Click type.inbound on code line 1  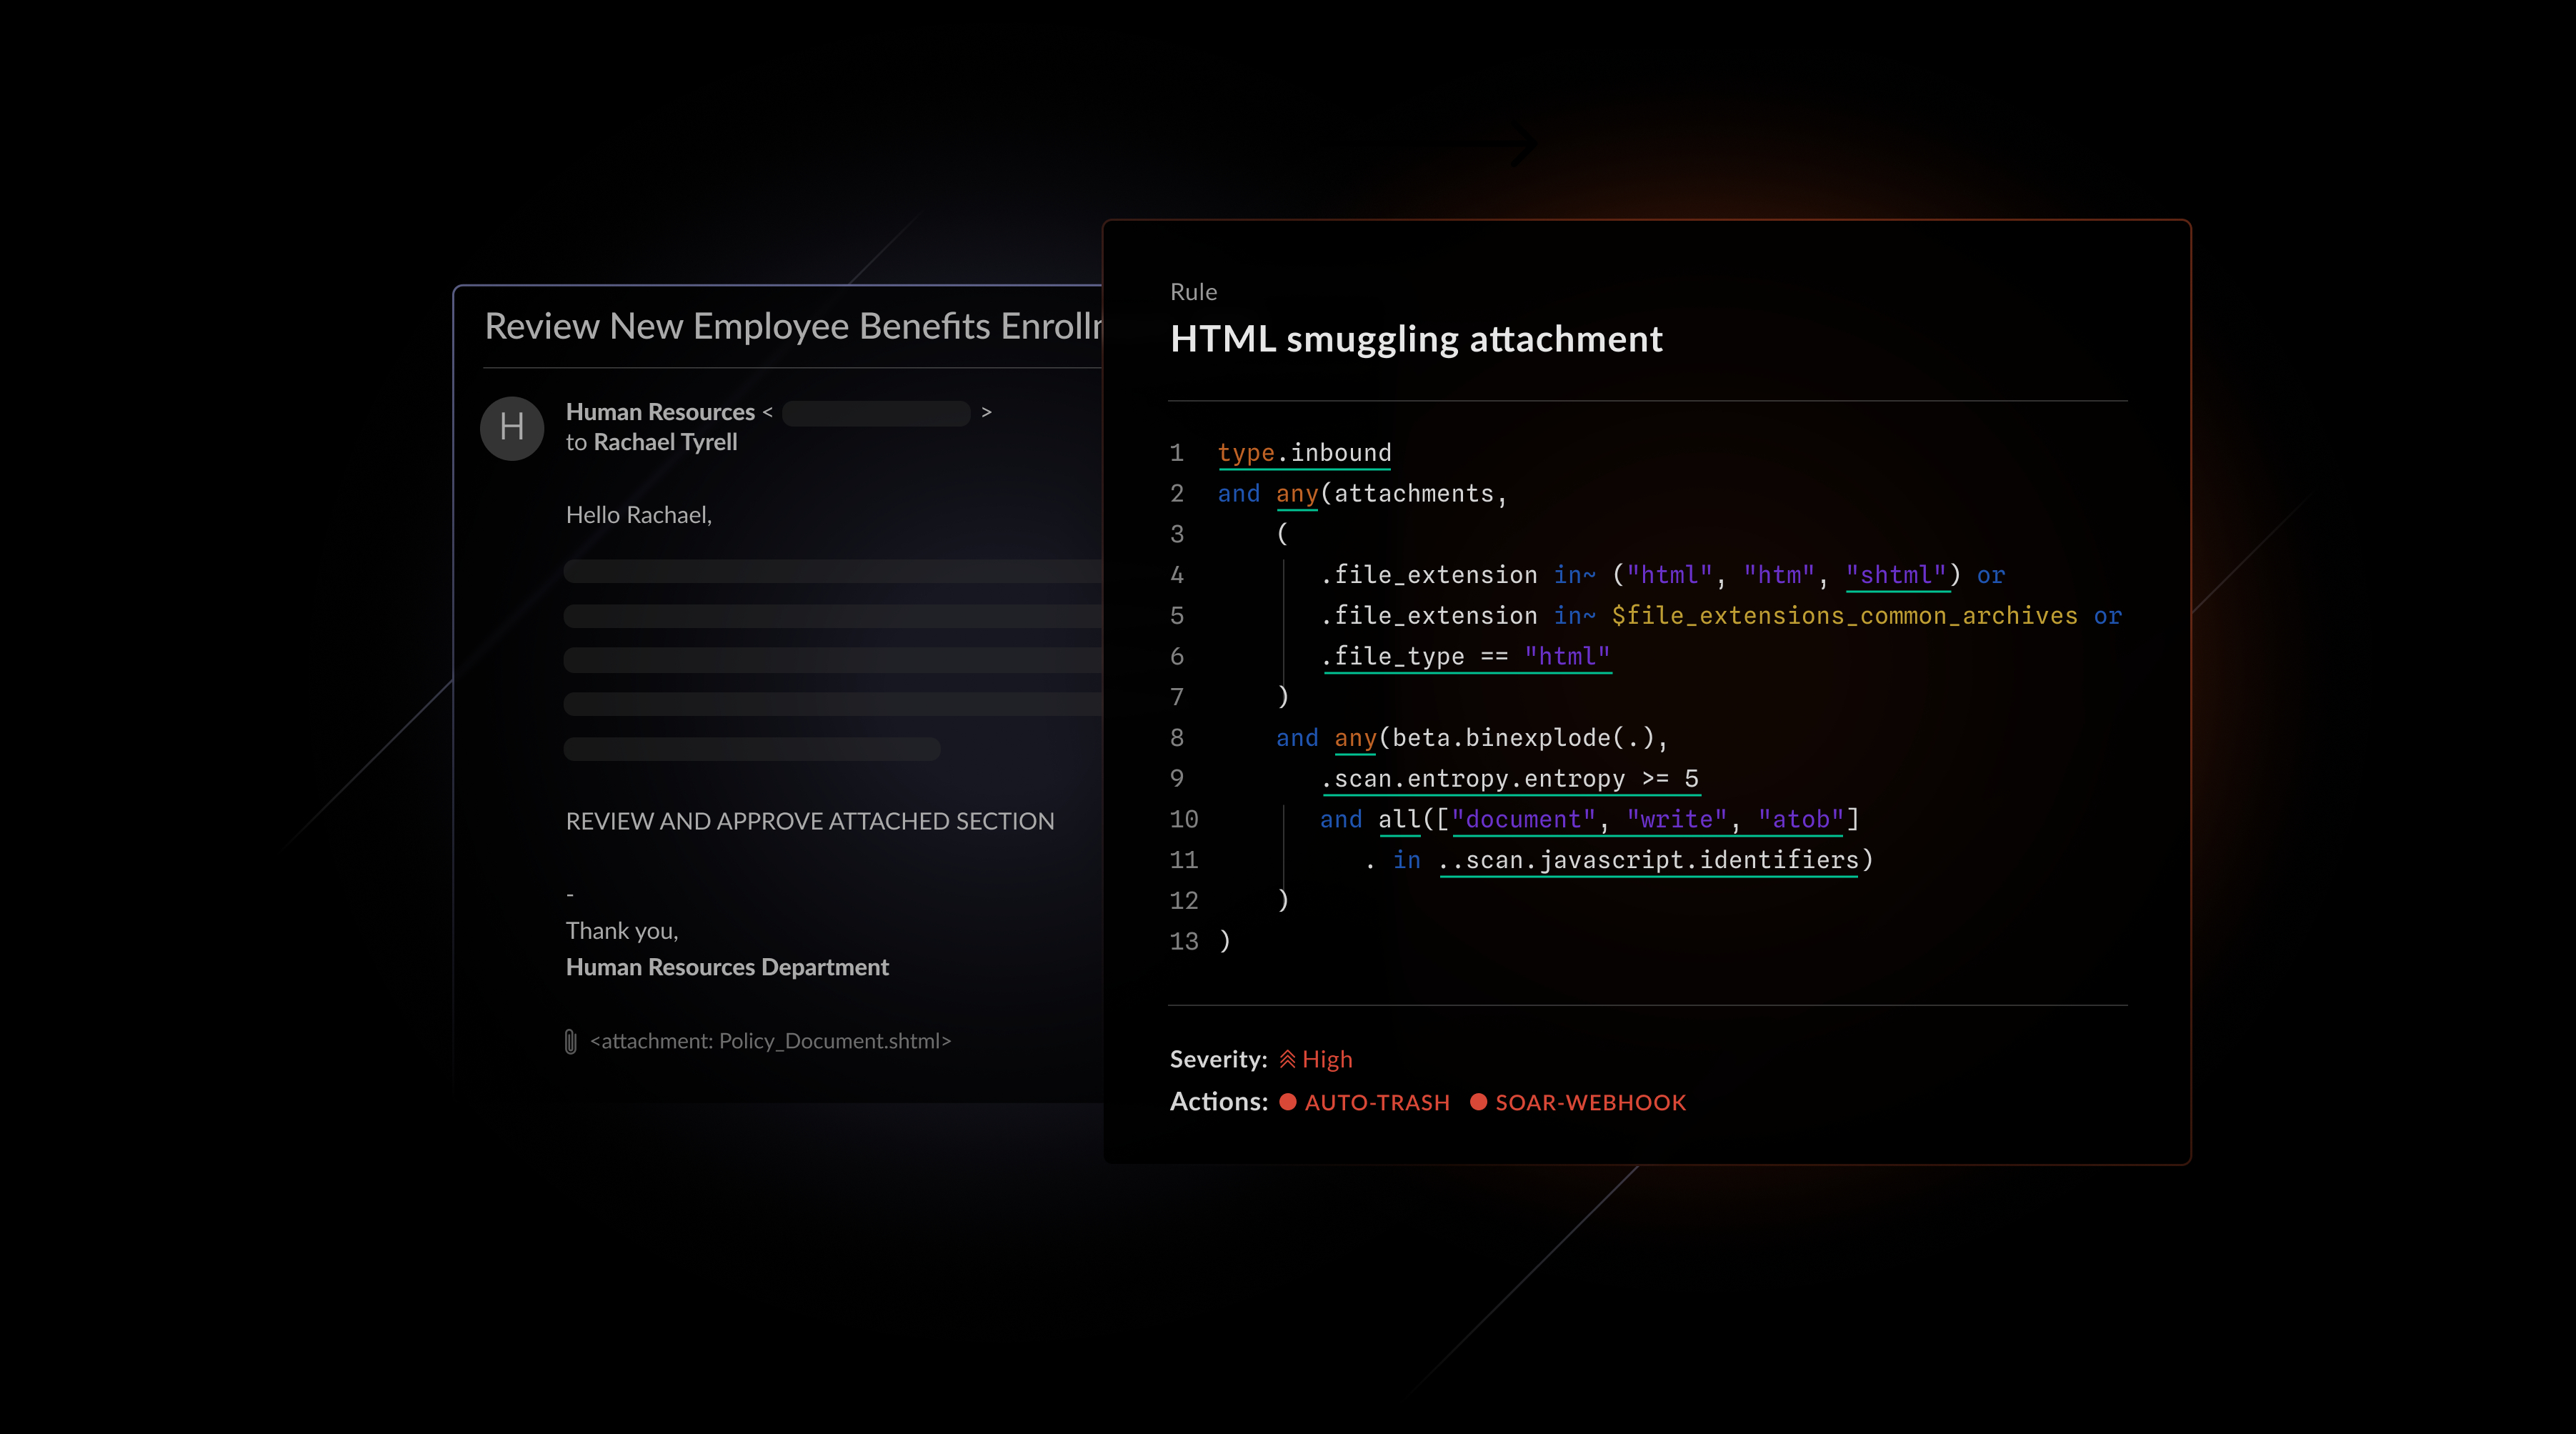click(x=1304, y=453)
